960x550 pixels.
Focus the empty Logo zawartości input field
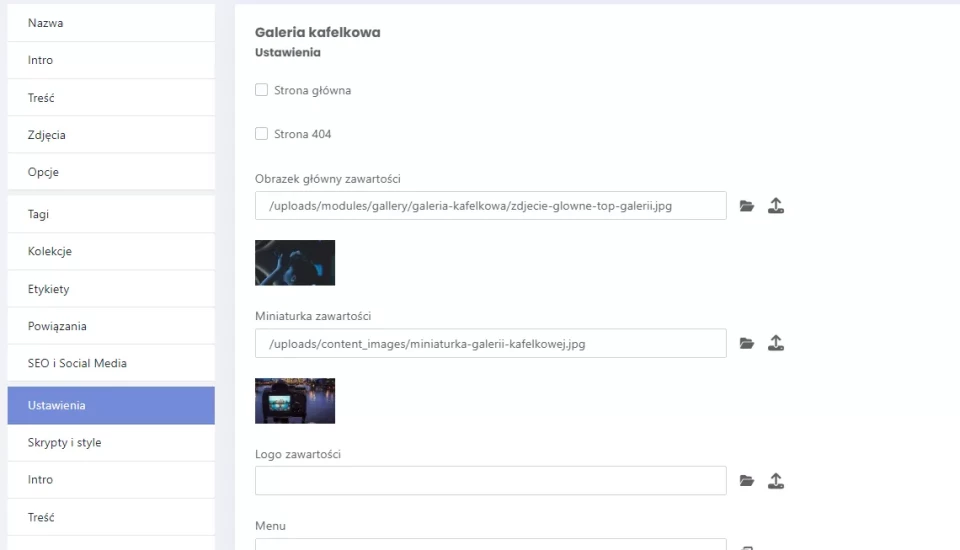click(x=490, y=481)
